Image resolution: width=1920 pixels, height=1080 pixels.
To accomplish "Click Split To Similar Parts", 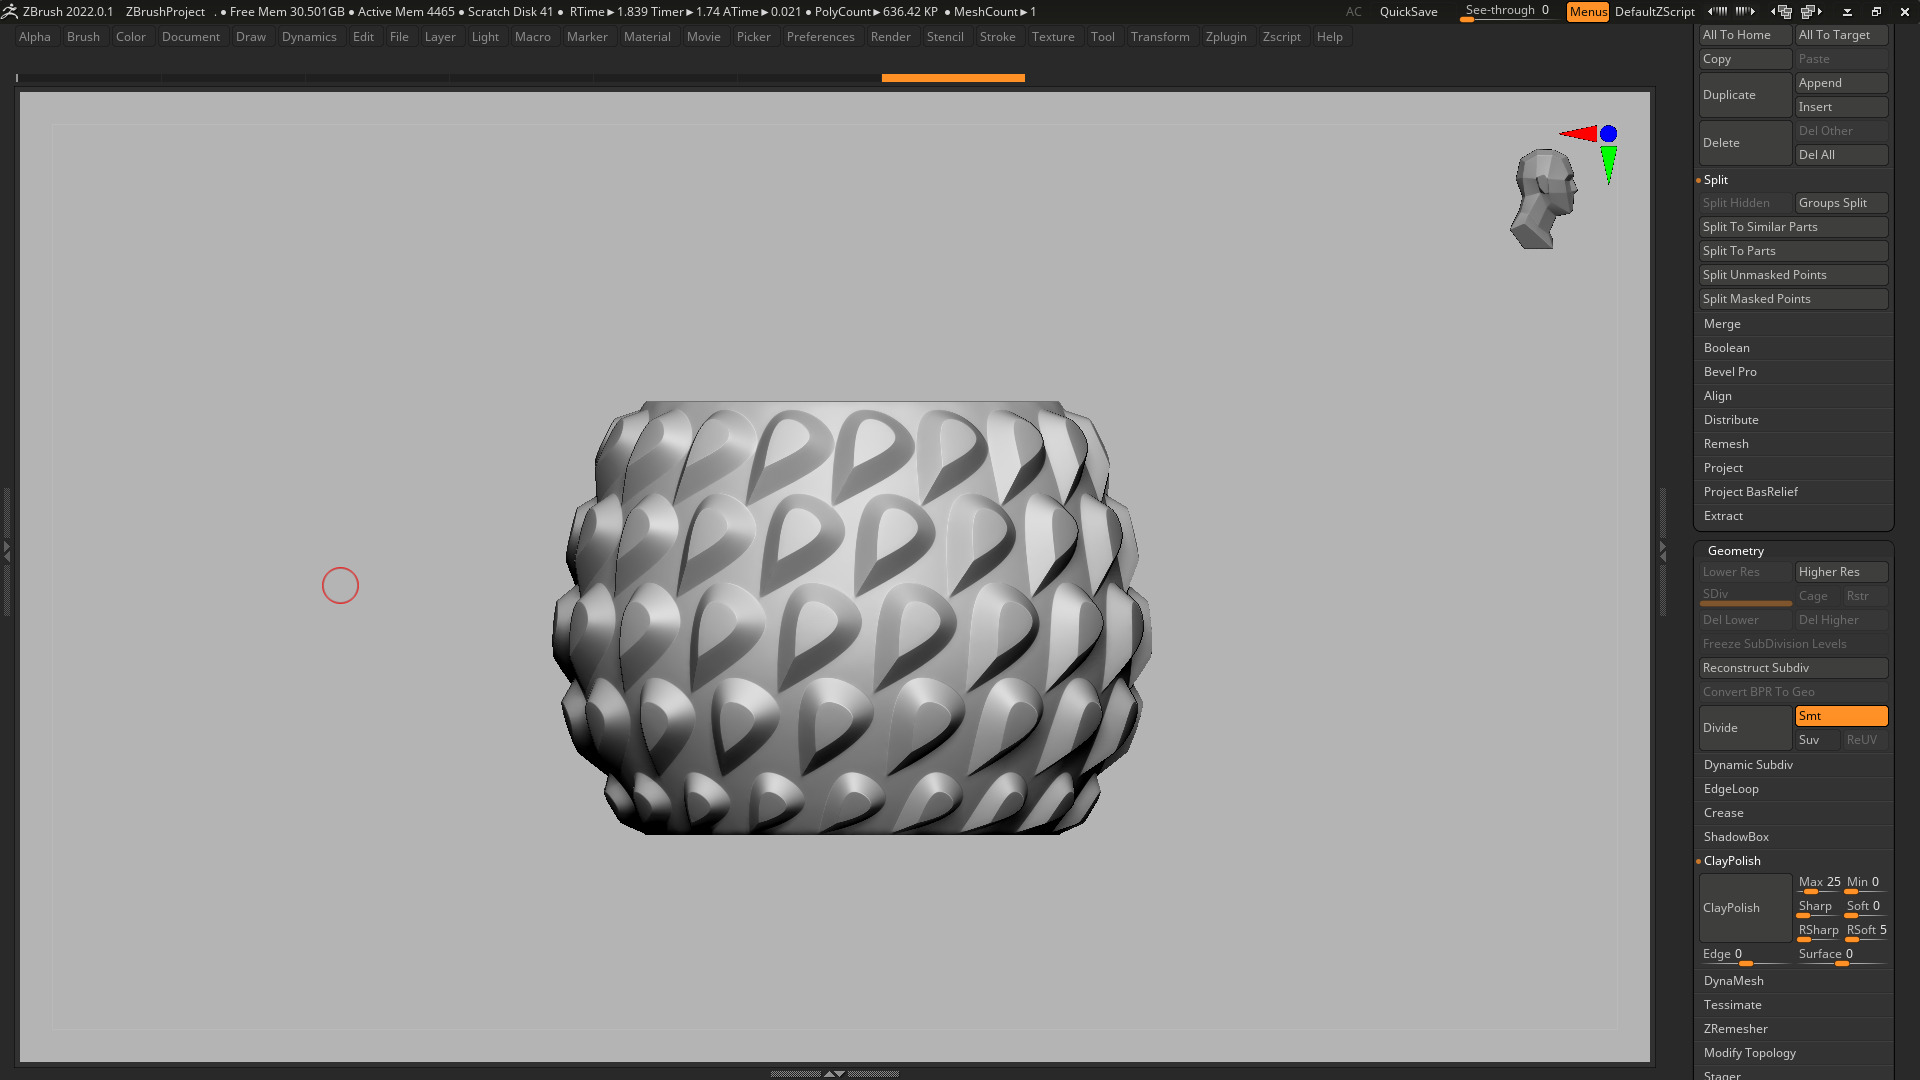I will pos(1793,227).
